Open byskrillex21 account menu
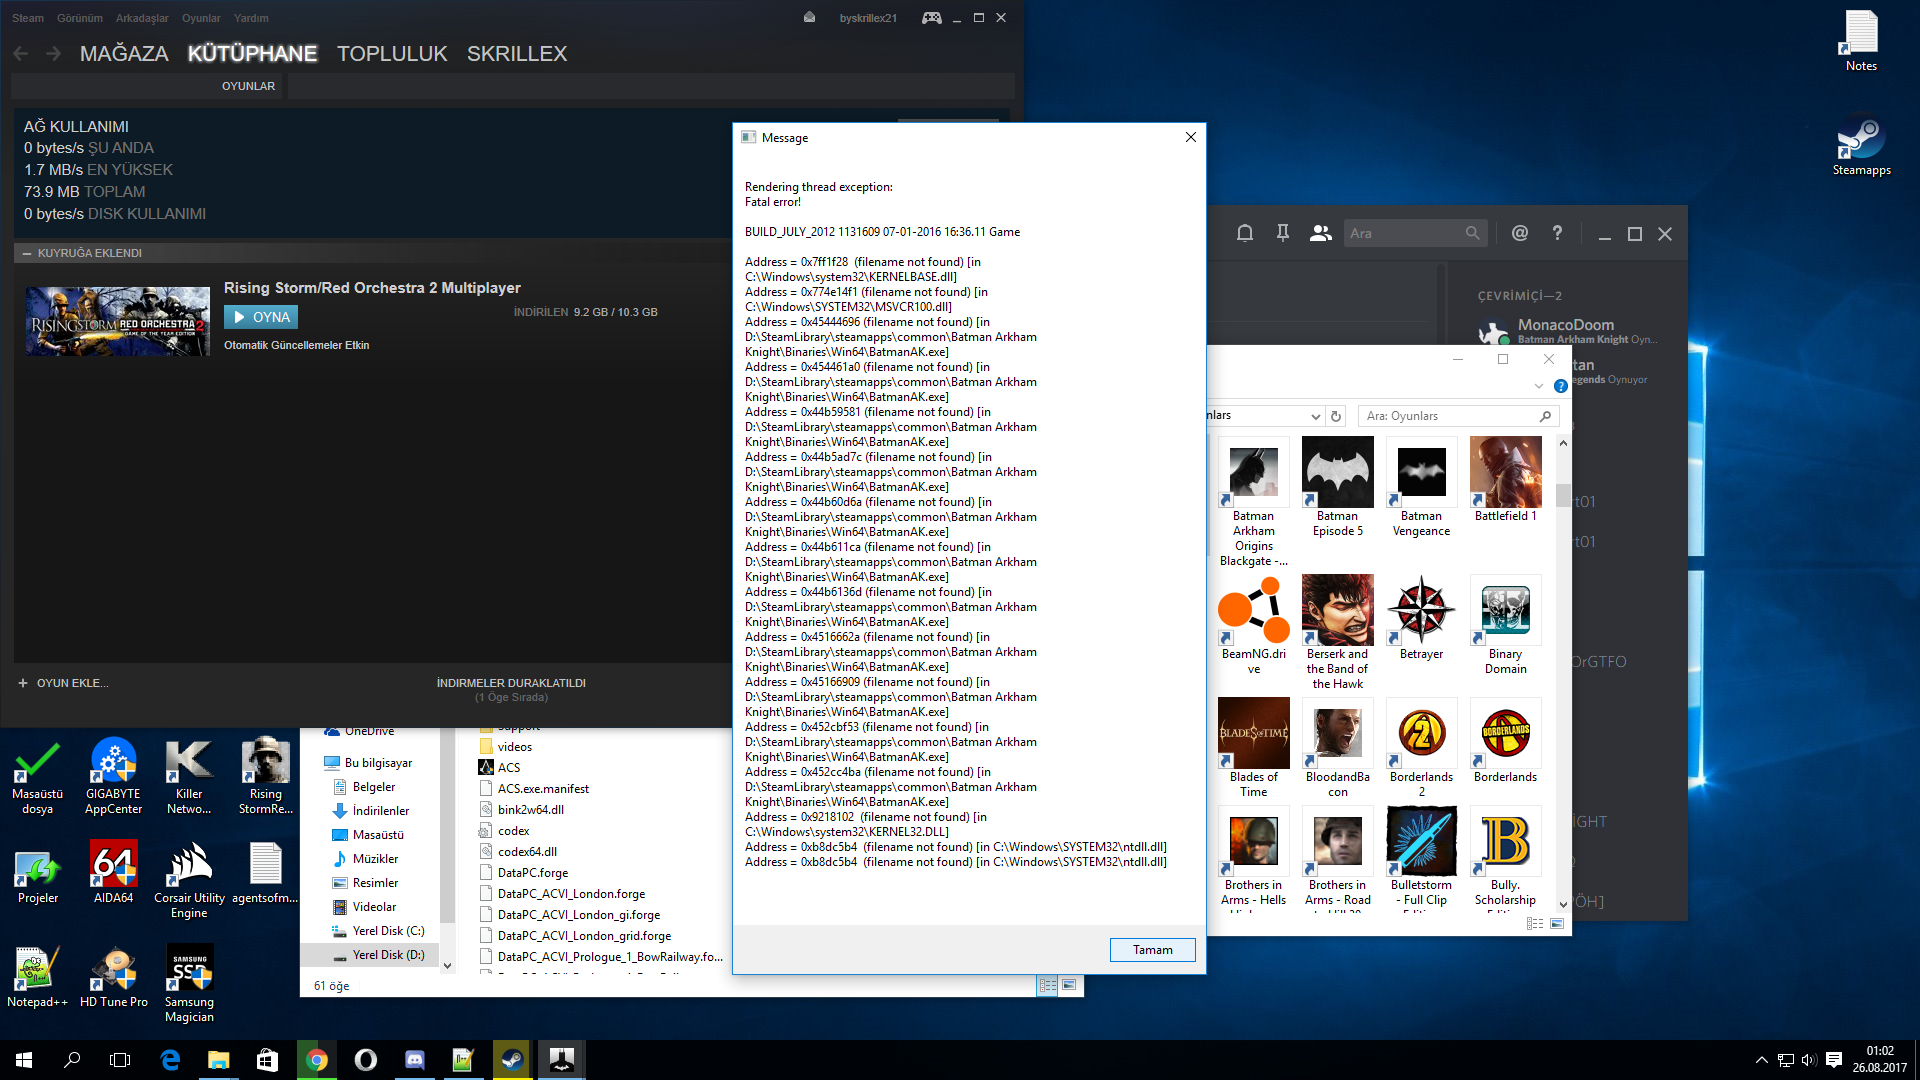The height and width of the screenshot is (1080, 1920). click(868, 18)
